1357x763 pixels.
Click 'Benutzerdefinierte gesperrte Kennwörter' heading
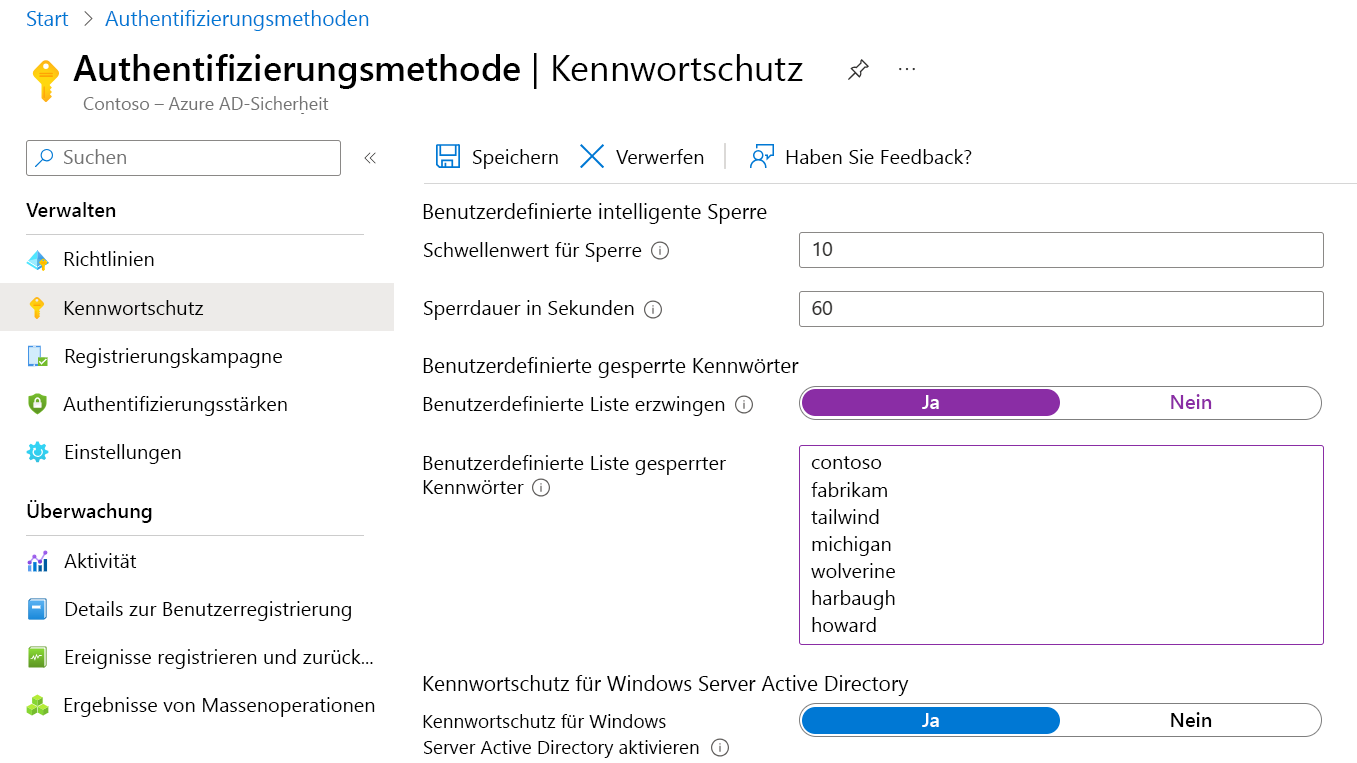610,365
